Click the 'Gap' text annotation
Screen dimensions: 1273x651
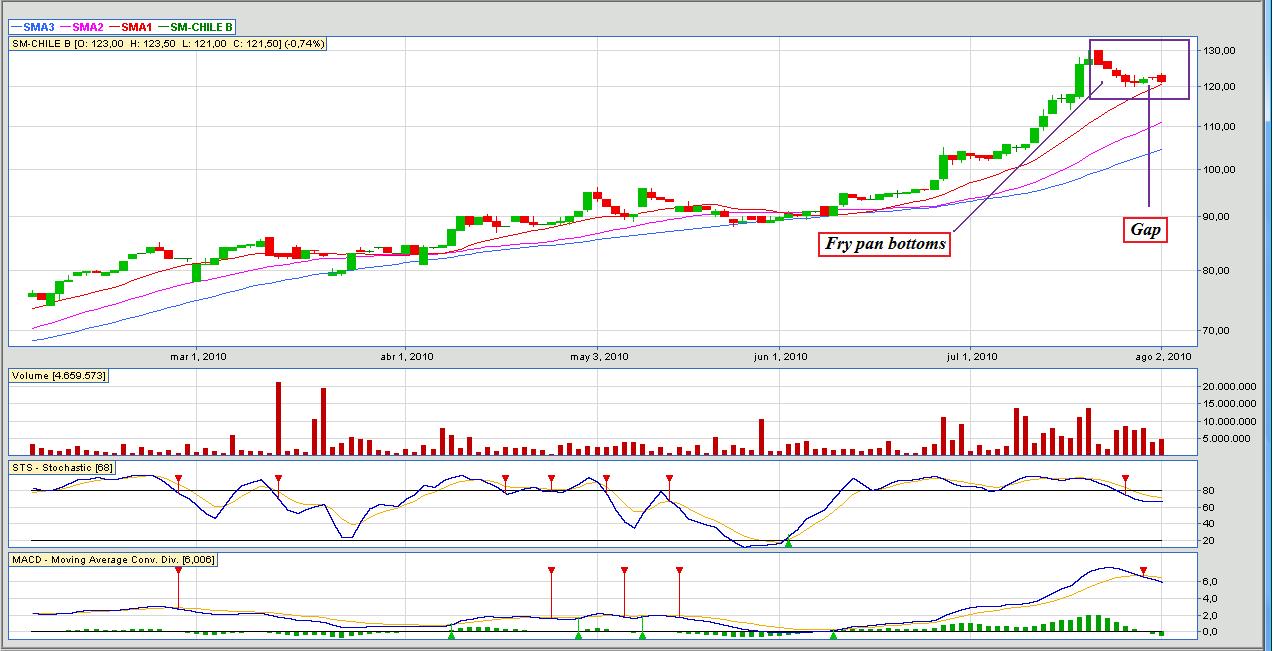[x=1146, y=230]
